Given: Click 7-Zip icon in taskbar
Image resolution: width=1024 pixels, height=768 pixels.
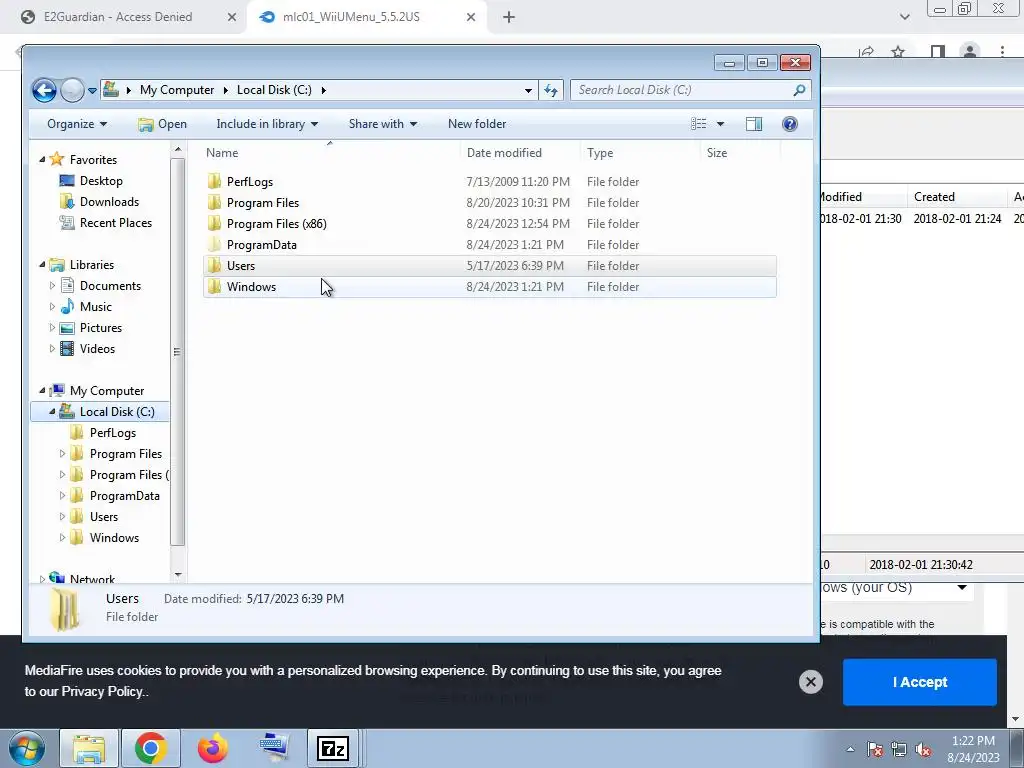Looking at the screenshot, I should (x=333, y=748).
